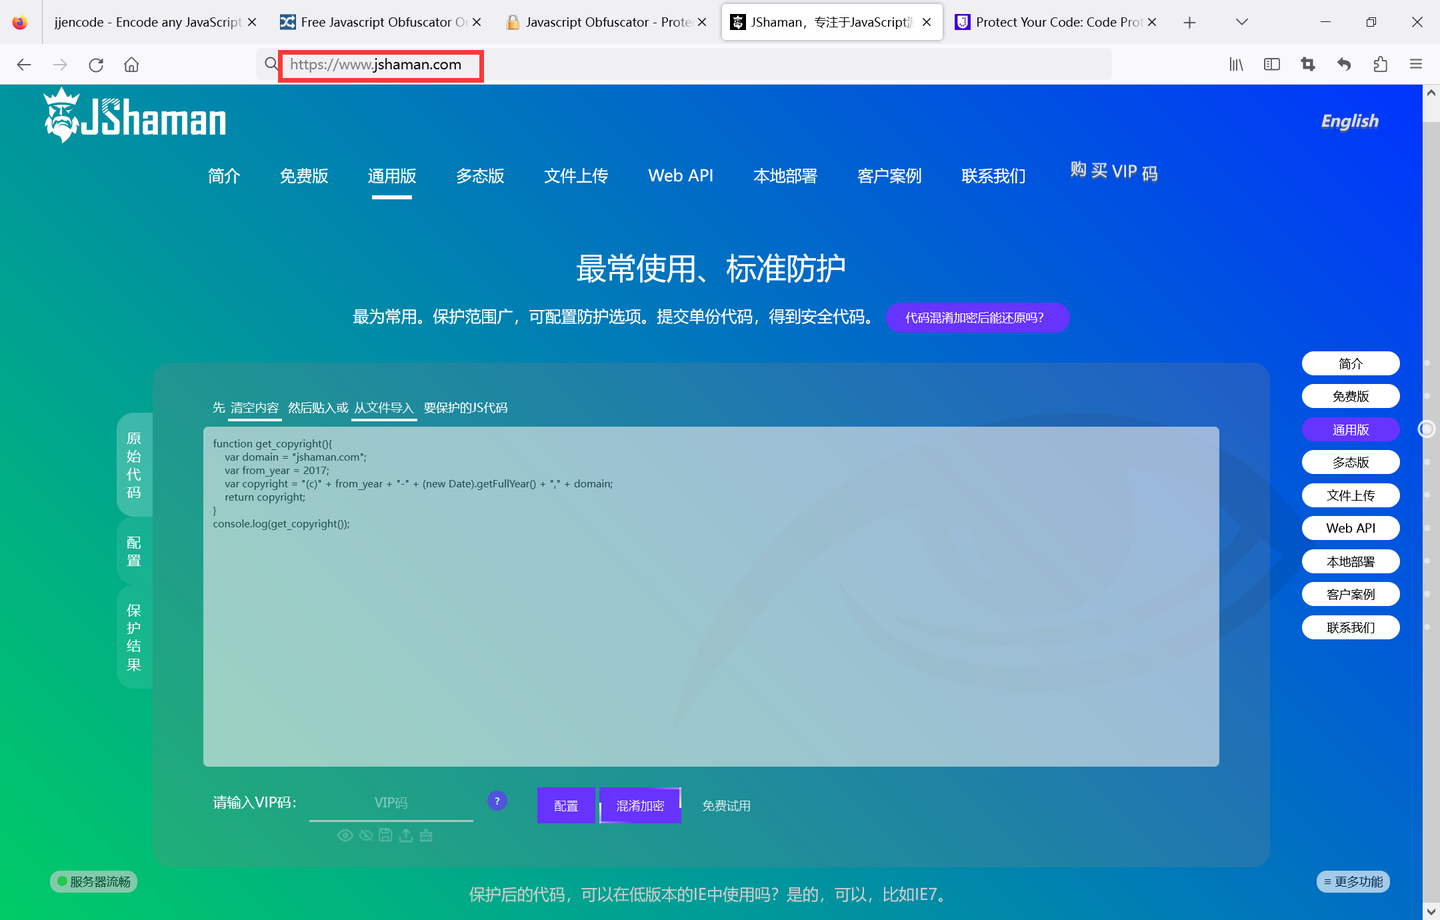The image size is (1440, 920).
Task: Open the Firefox library icon in the toolbar
Action: [1236, 64]
